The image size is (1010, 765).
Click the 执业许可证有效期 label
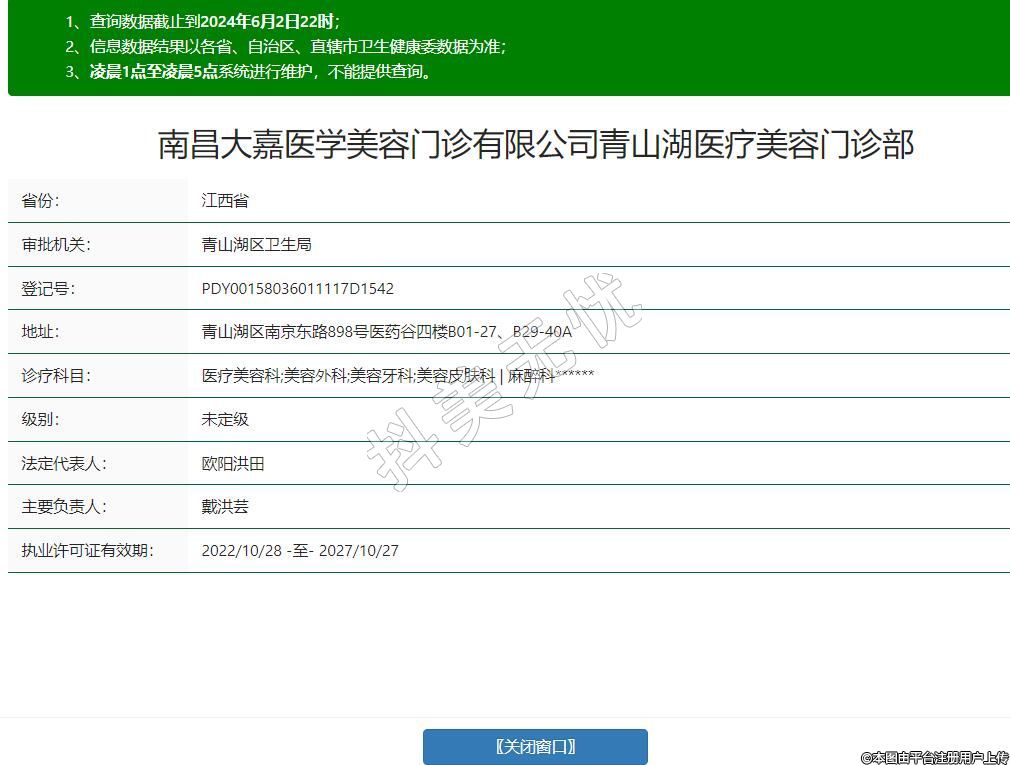pos(87,550)
